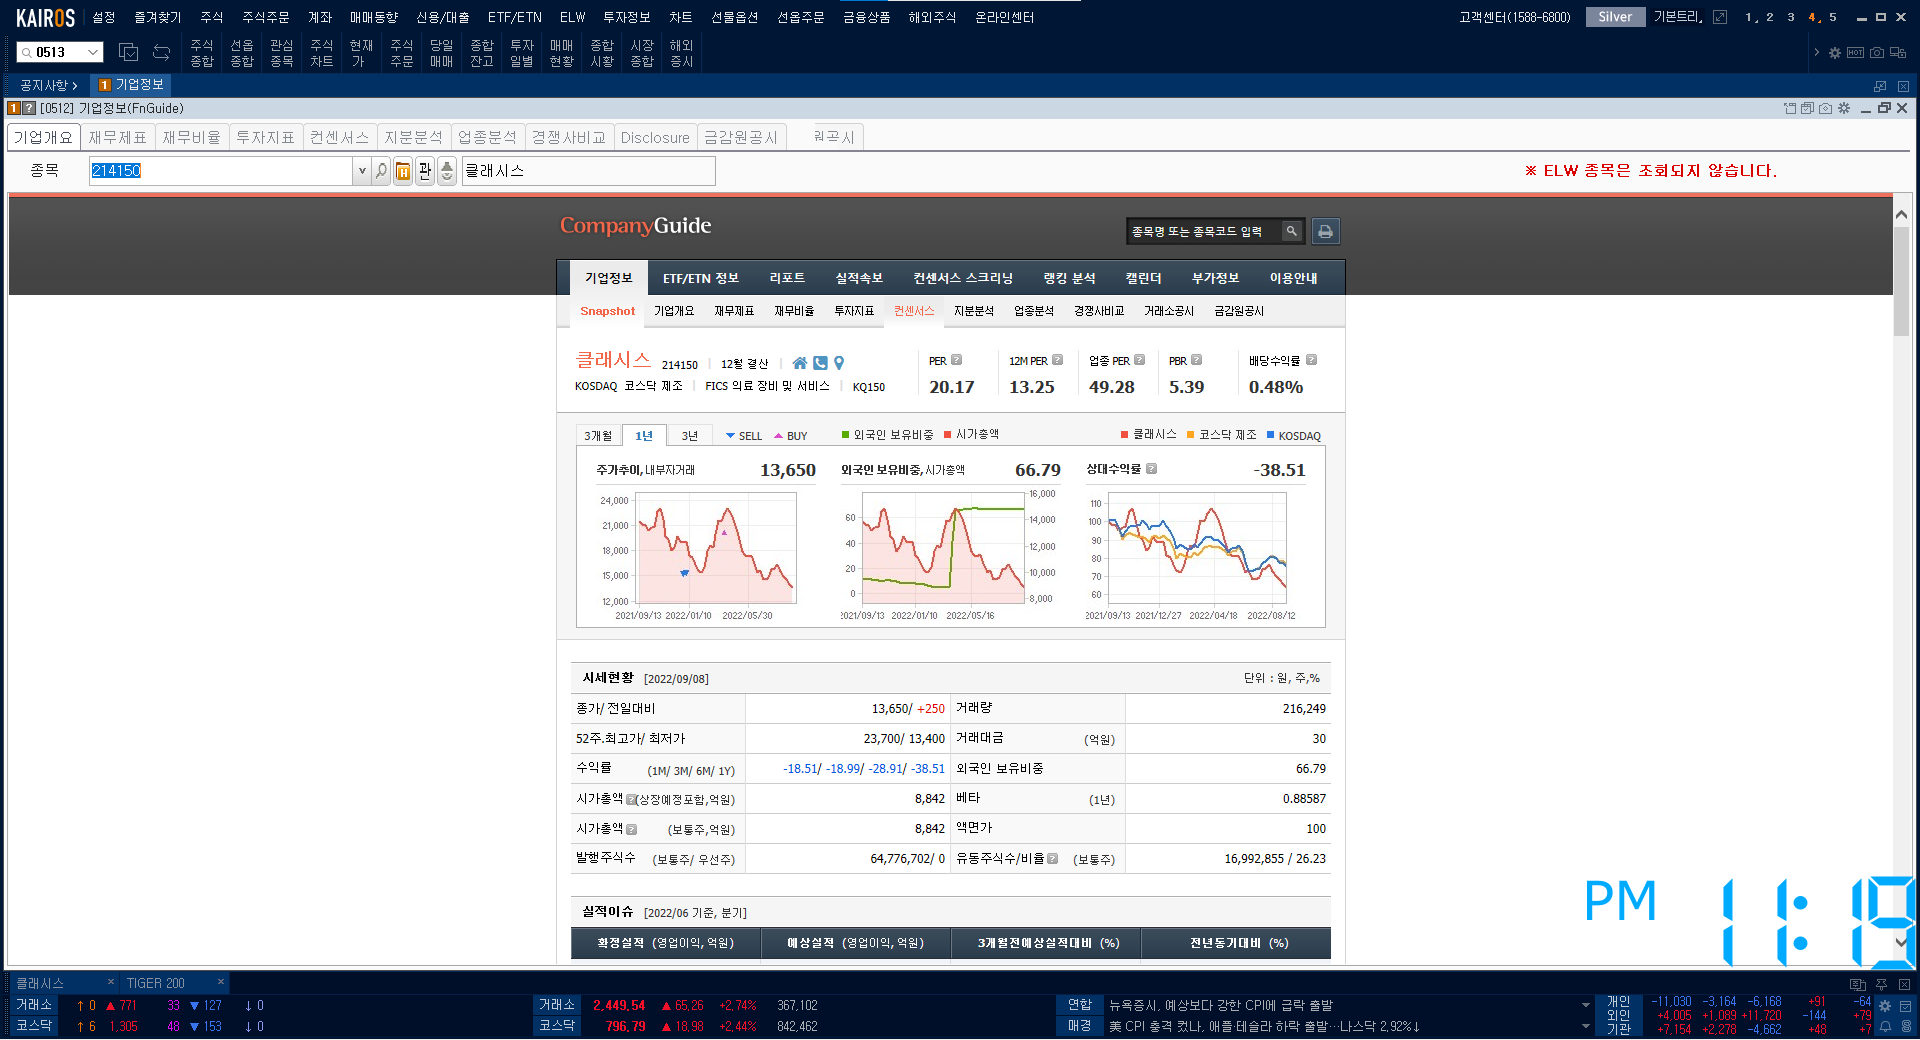Click the stock code up-down spinner icon

pos(447,171)
